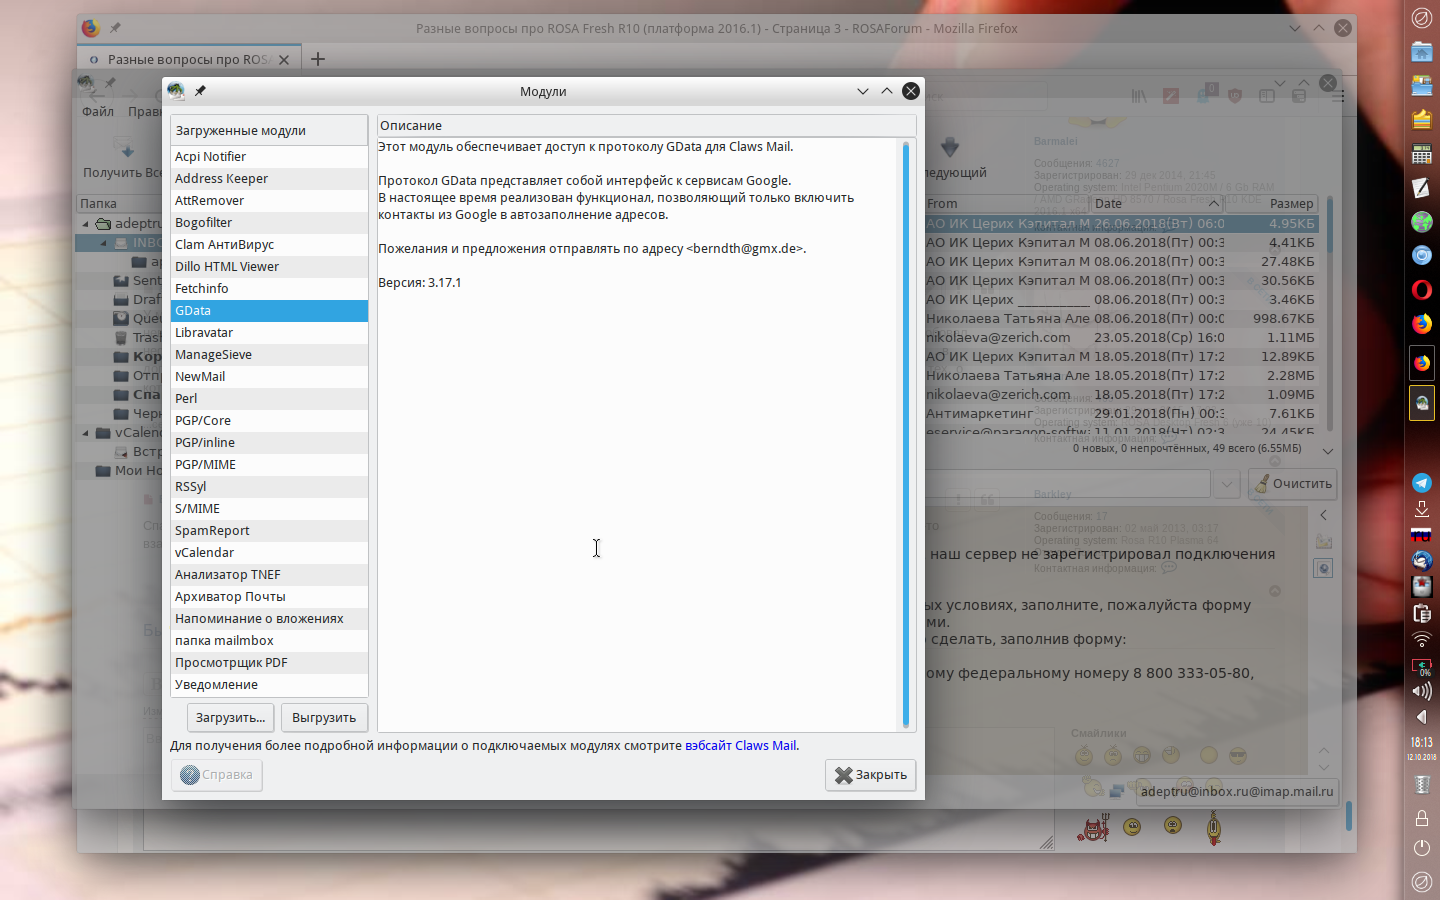Select the Dillo HTML Viewer module
The height and width of the screenshot is (900, 1440).
click(x=269, y=267)
